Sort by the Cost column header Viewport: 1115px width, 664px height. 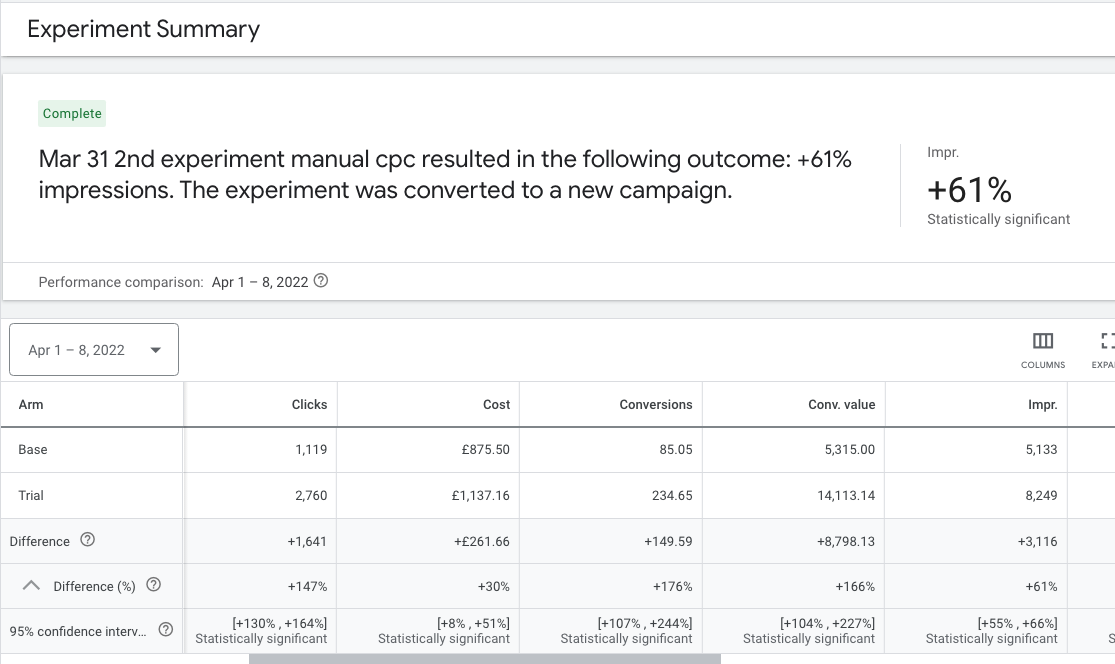tap(496, 404)
